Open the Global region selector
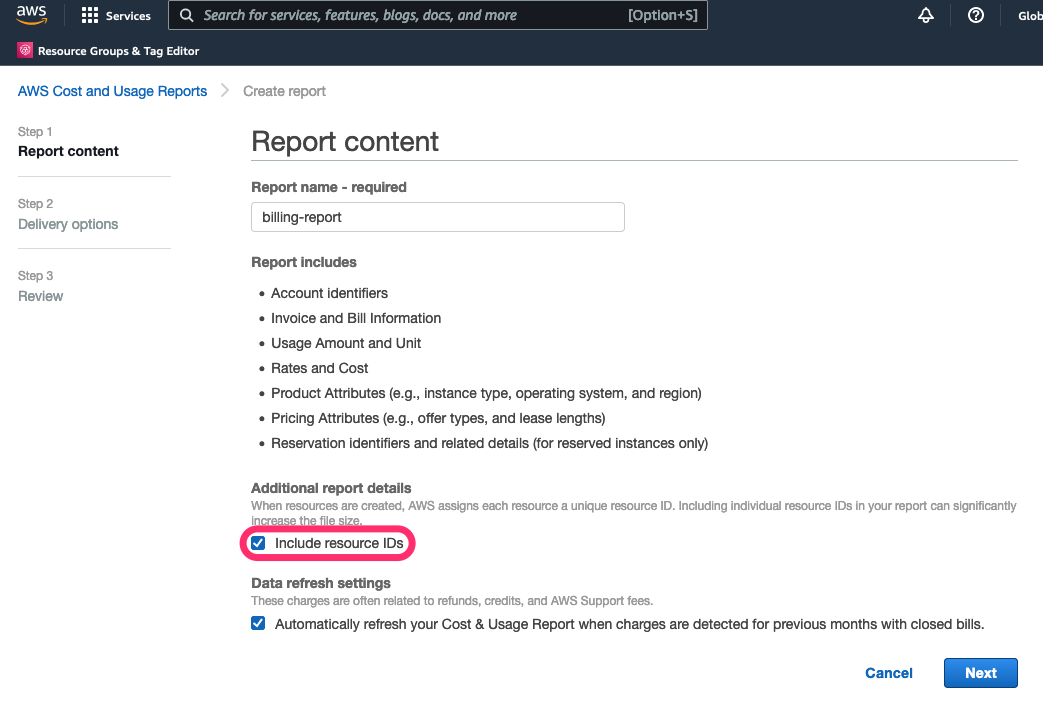1043x709 pixels. (1030, 15)
